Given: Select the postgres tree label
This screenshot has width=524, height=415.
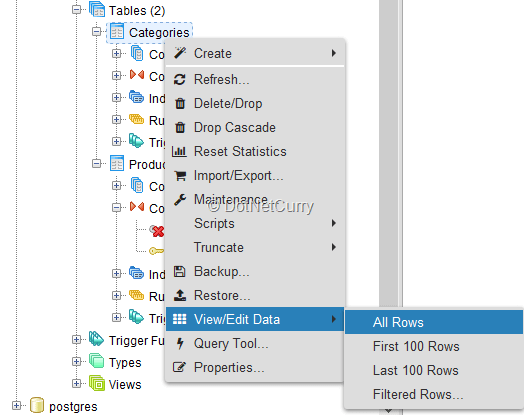Looking at the screenshot, I should tap(73, 407).
